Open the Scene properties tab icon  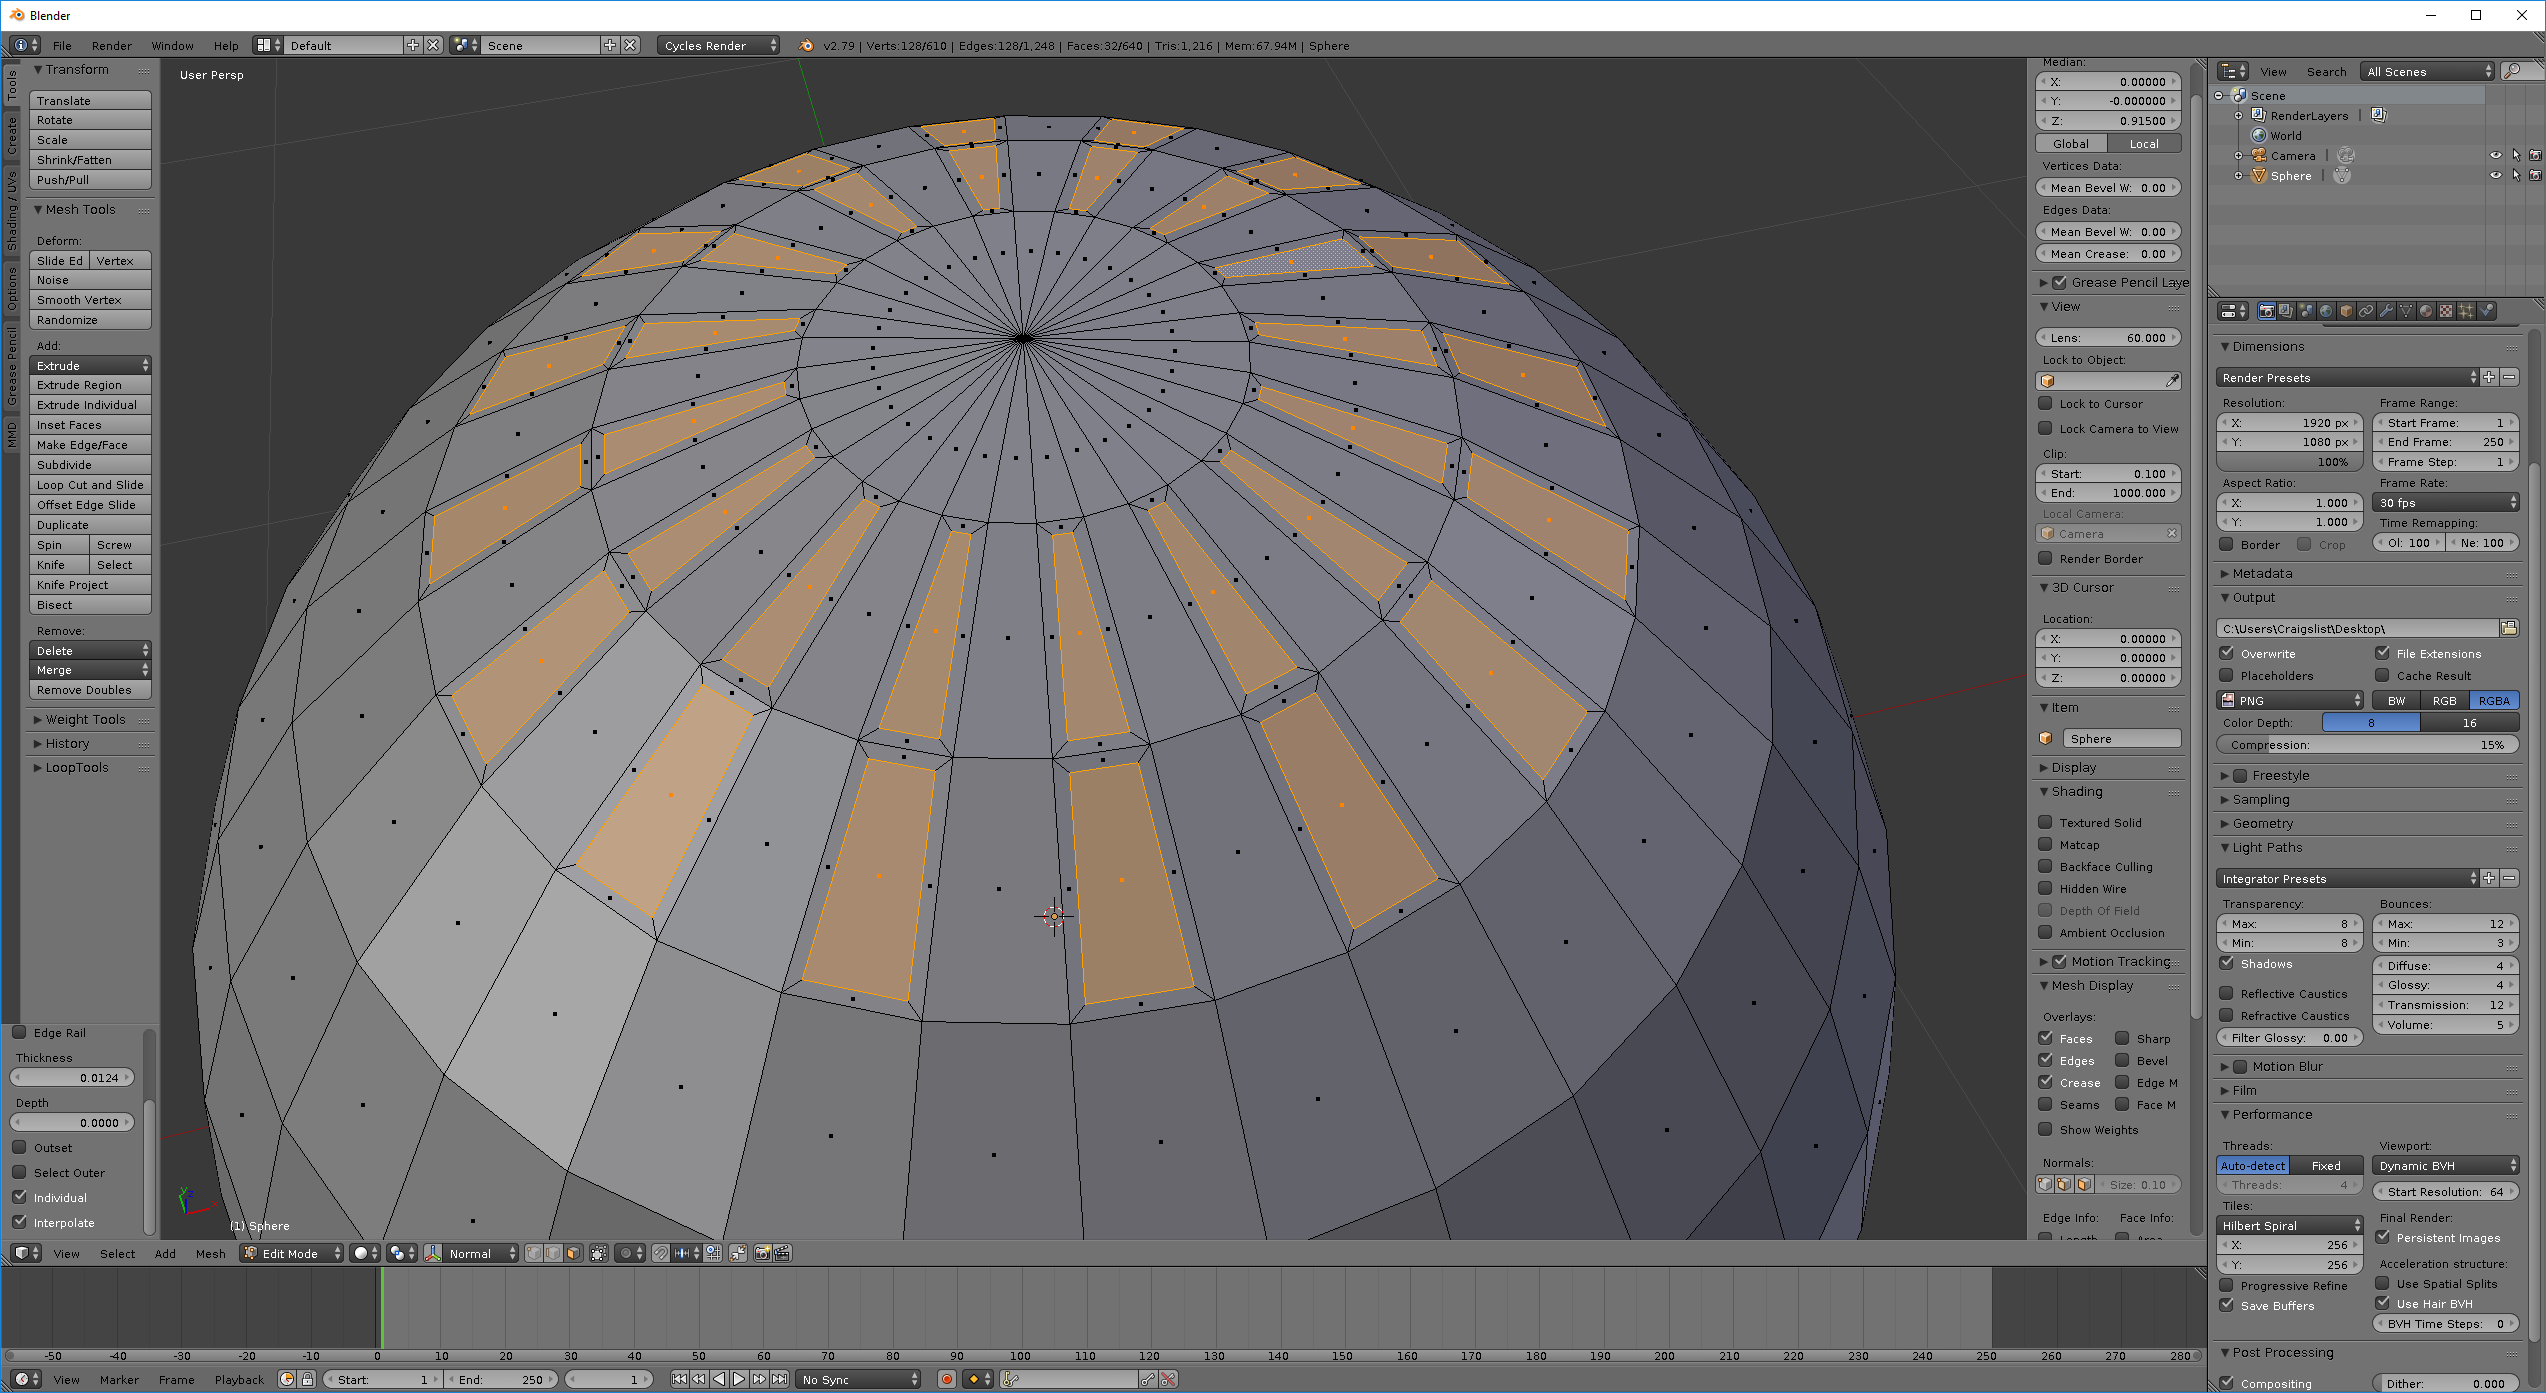coord(2306,311)
